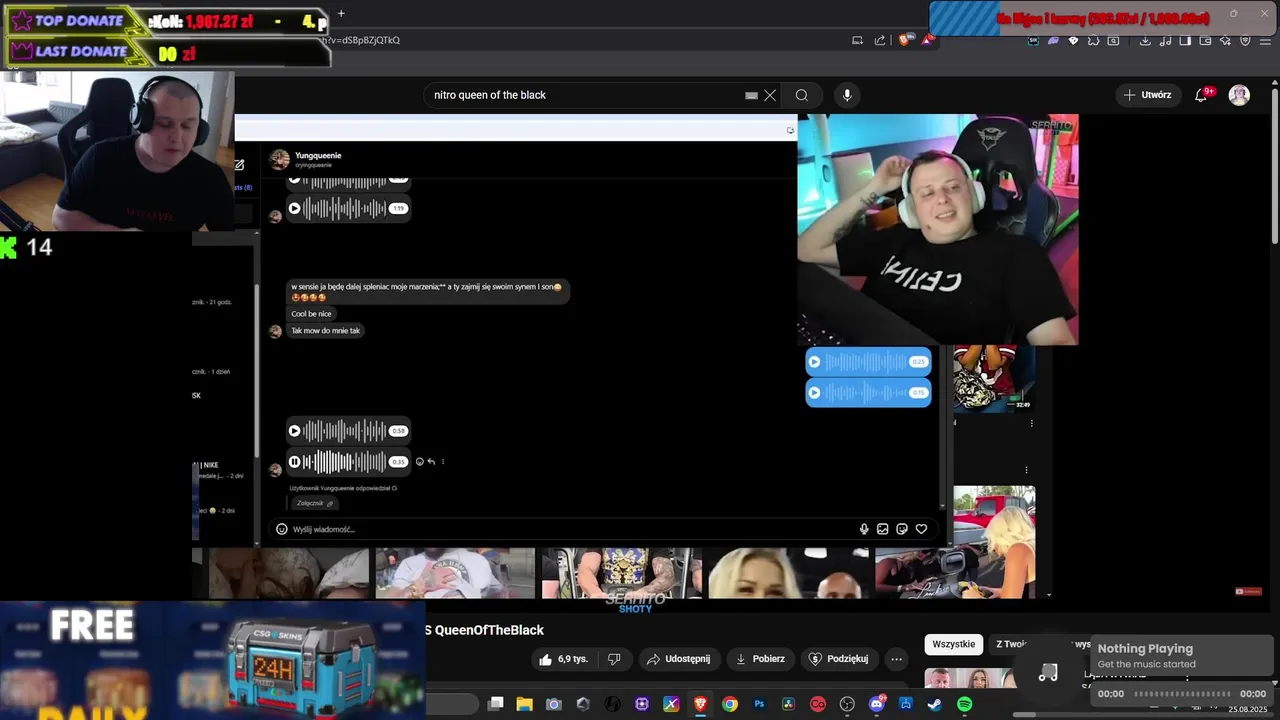This screenshot has height=720, width=1280.
Task: Record a voice clip in chat
Action: 864,529
